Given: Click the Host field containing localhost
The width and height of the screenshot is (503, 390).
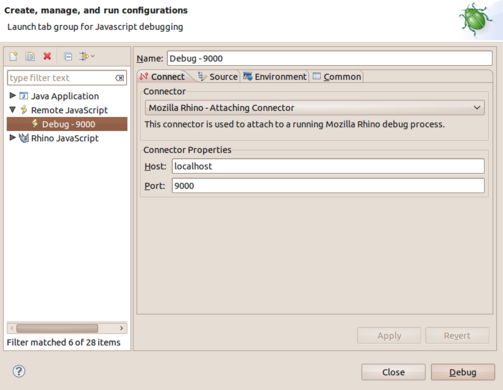Looking at the screenshot, I should click(x=328, y=166).
